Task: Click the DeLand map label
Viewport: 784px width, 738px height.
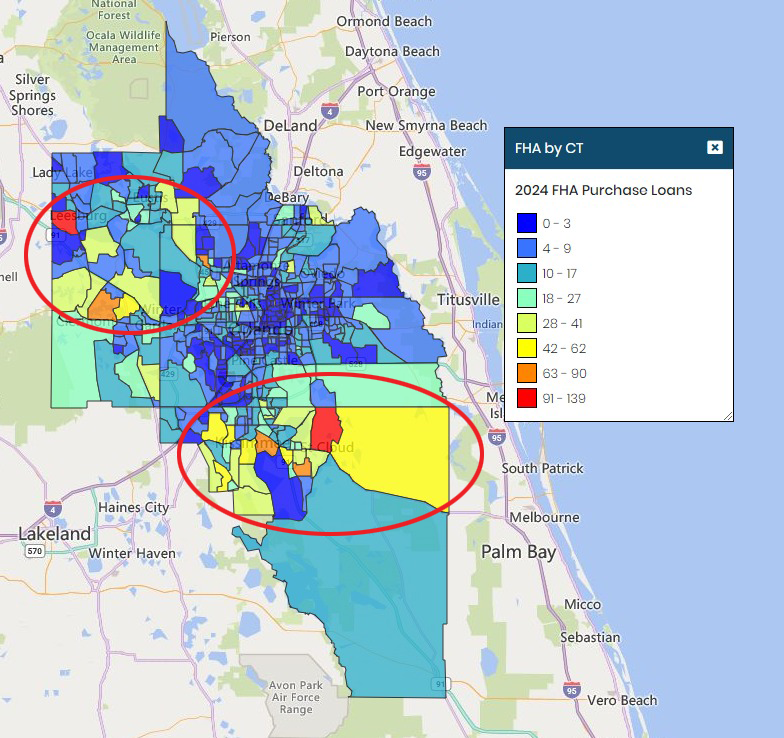Action: 290,126
